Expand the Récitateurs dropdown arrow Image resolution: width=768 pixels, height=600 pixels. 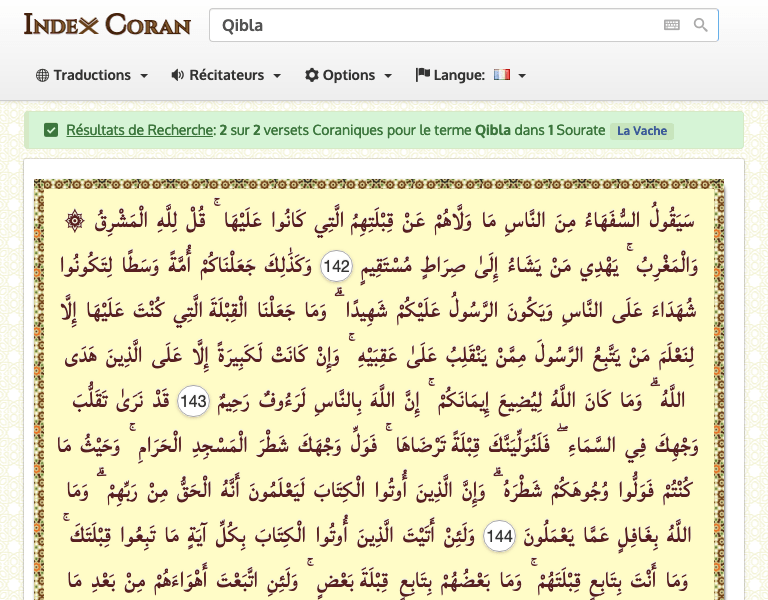point(277,76)
